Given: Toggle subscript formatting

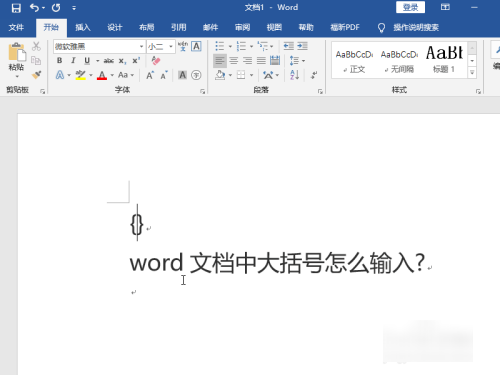Looking at the screenshot, I should coord(122,61).
